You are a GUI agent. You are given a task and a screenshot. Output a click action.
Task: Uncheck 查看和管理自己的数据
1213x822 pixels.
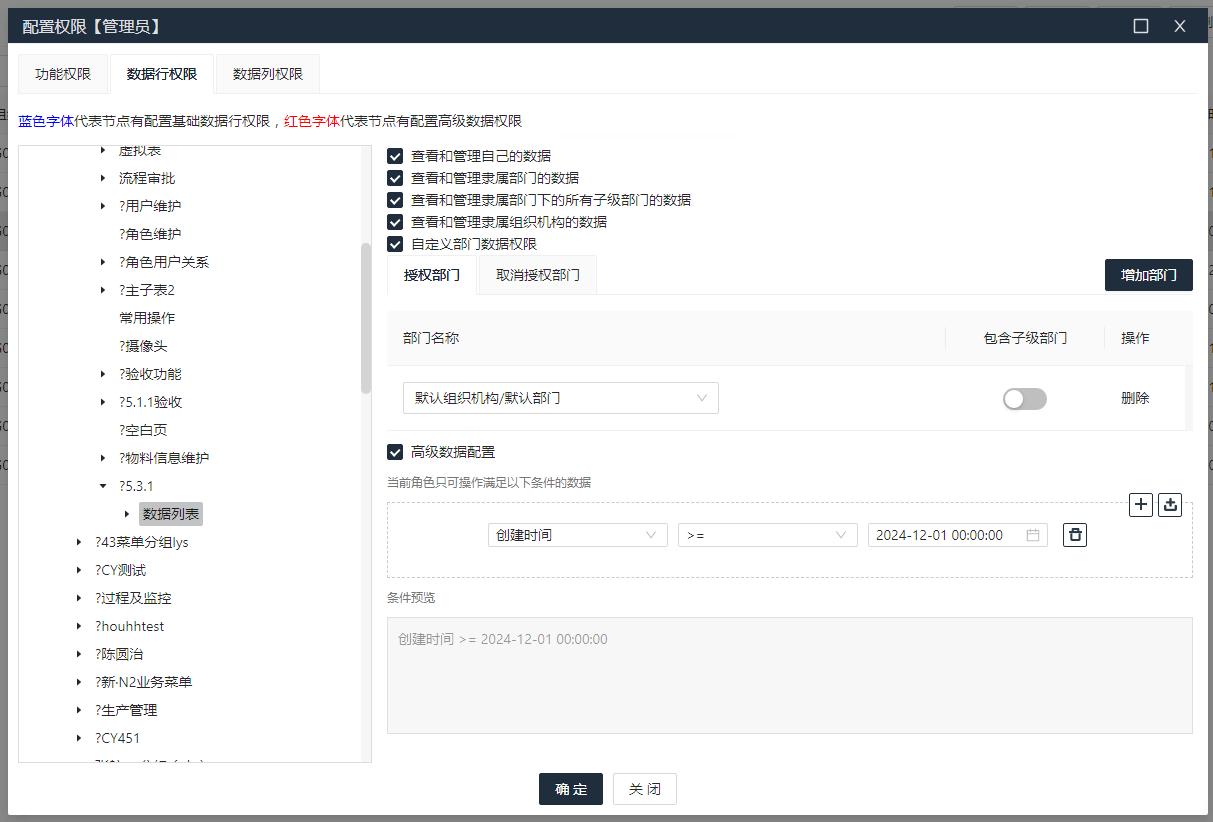click(x=394, y=155)
